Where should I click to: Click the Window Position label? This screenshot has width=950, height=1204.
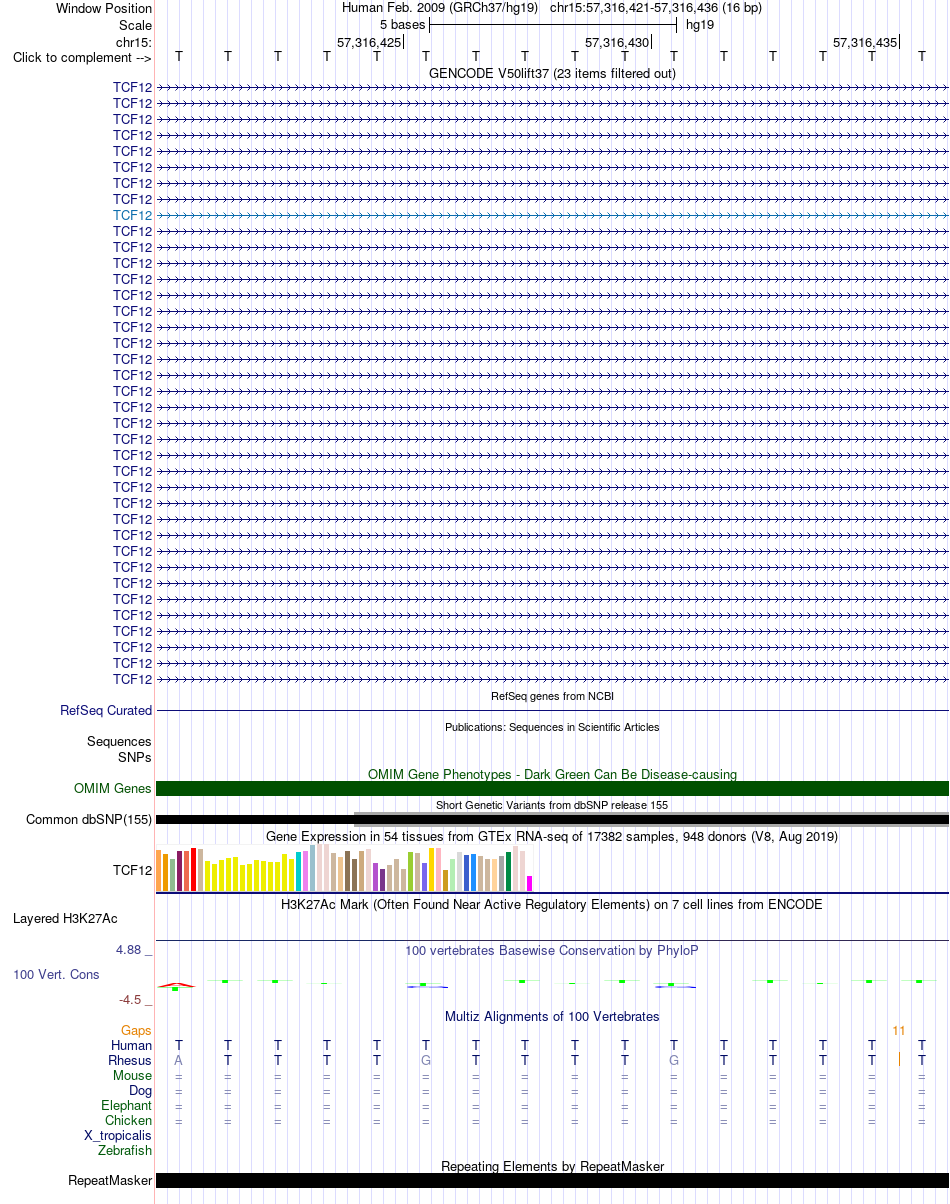pos(104,8)
